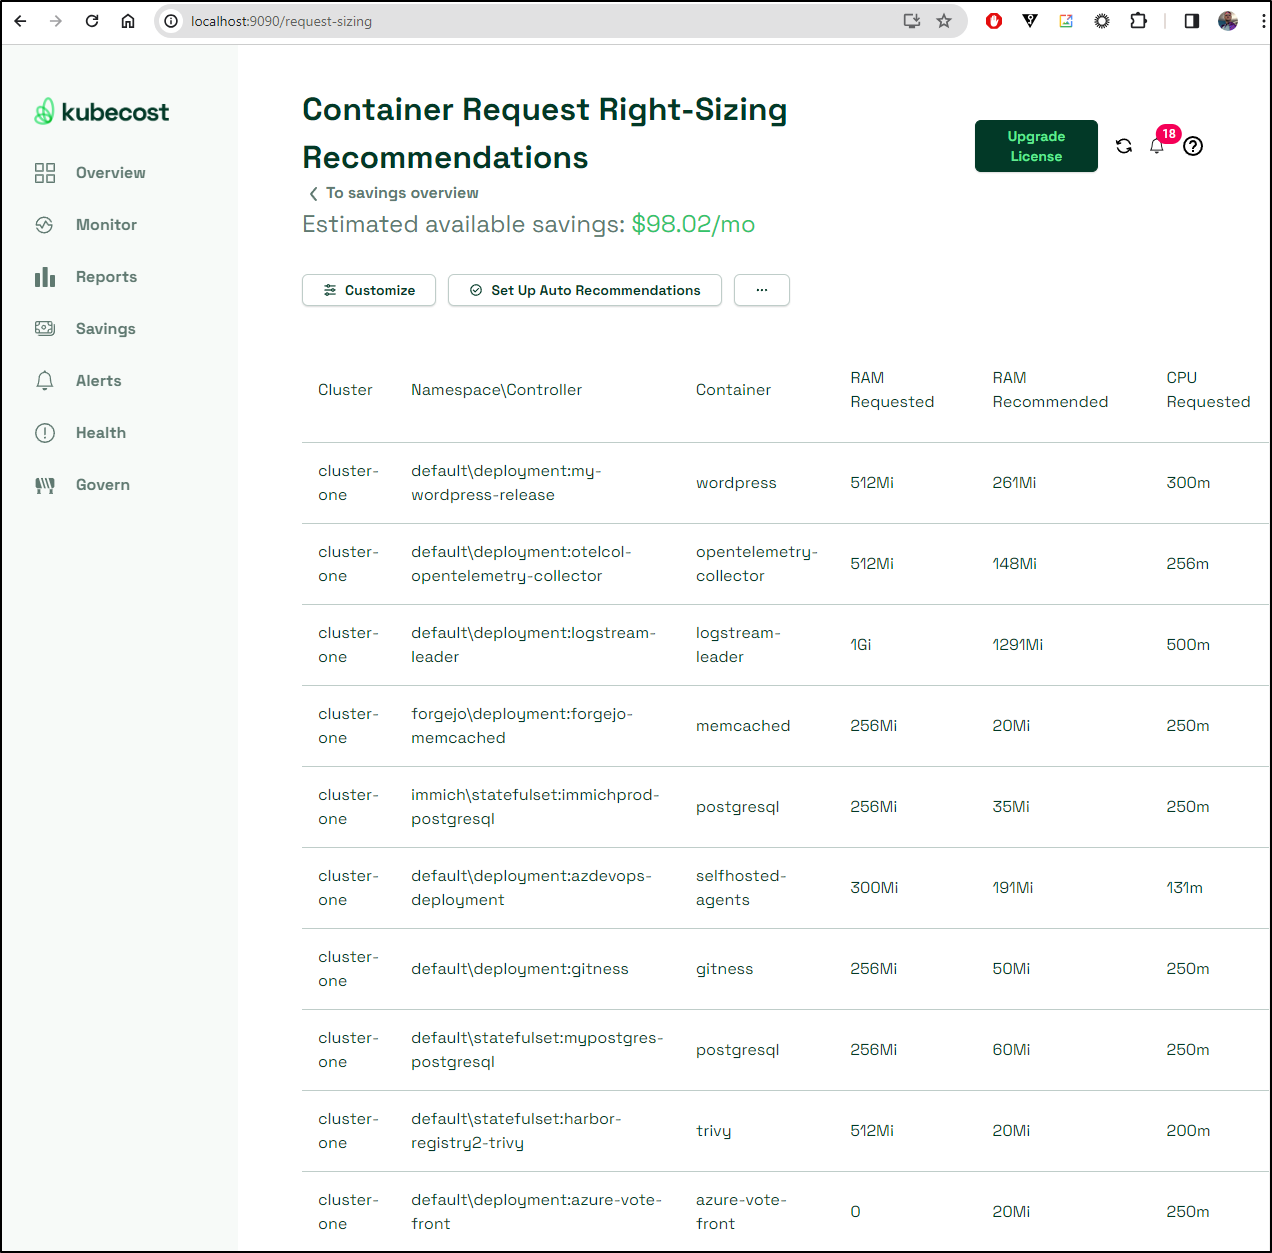
Task: Click the Kubecost logo
Action: click(x=102, y=112)
